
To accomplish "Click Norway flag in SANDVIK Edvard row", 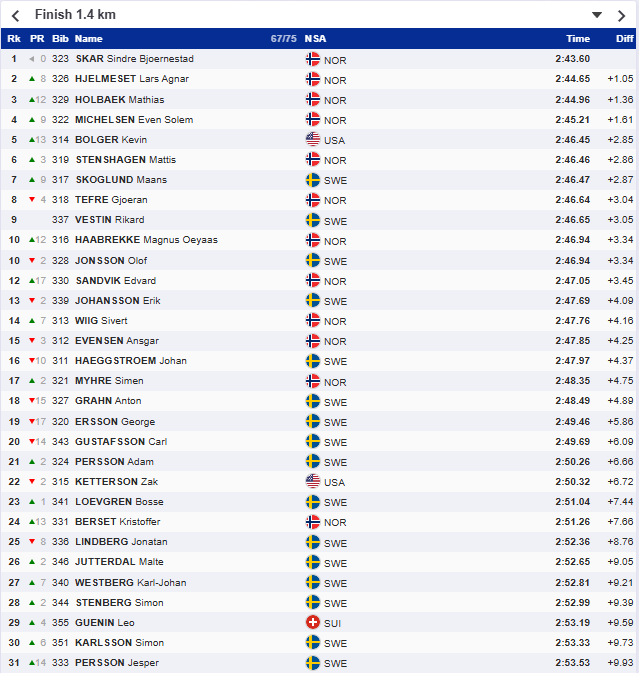I will coord(313,280).
